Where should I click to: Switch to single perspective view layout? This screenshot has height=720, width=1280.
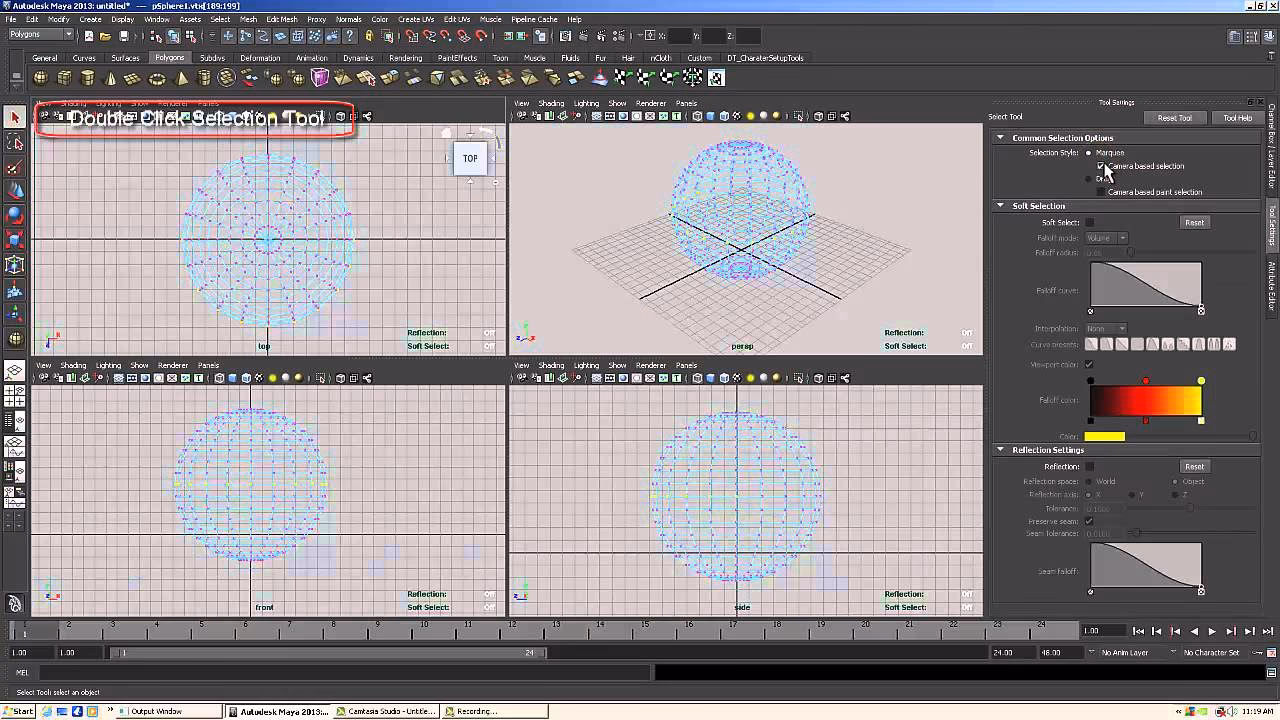tap(14, 372)
